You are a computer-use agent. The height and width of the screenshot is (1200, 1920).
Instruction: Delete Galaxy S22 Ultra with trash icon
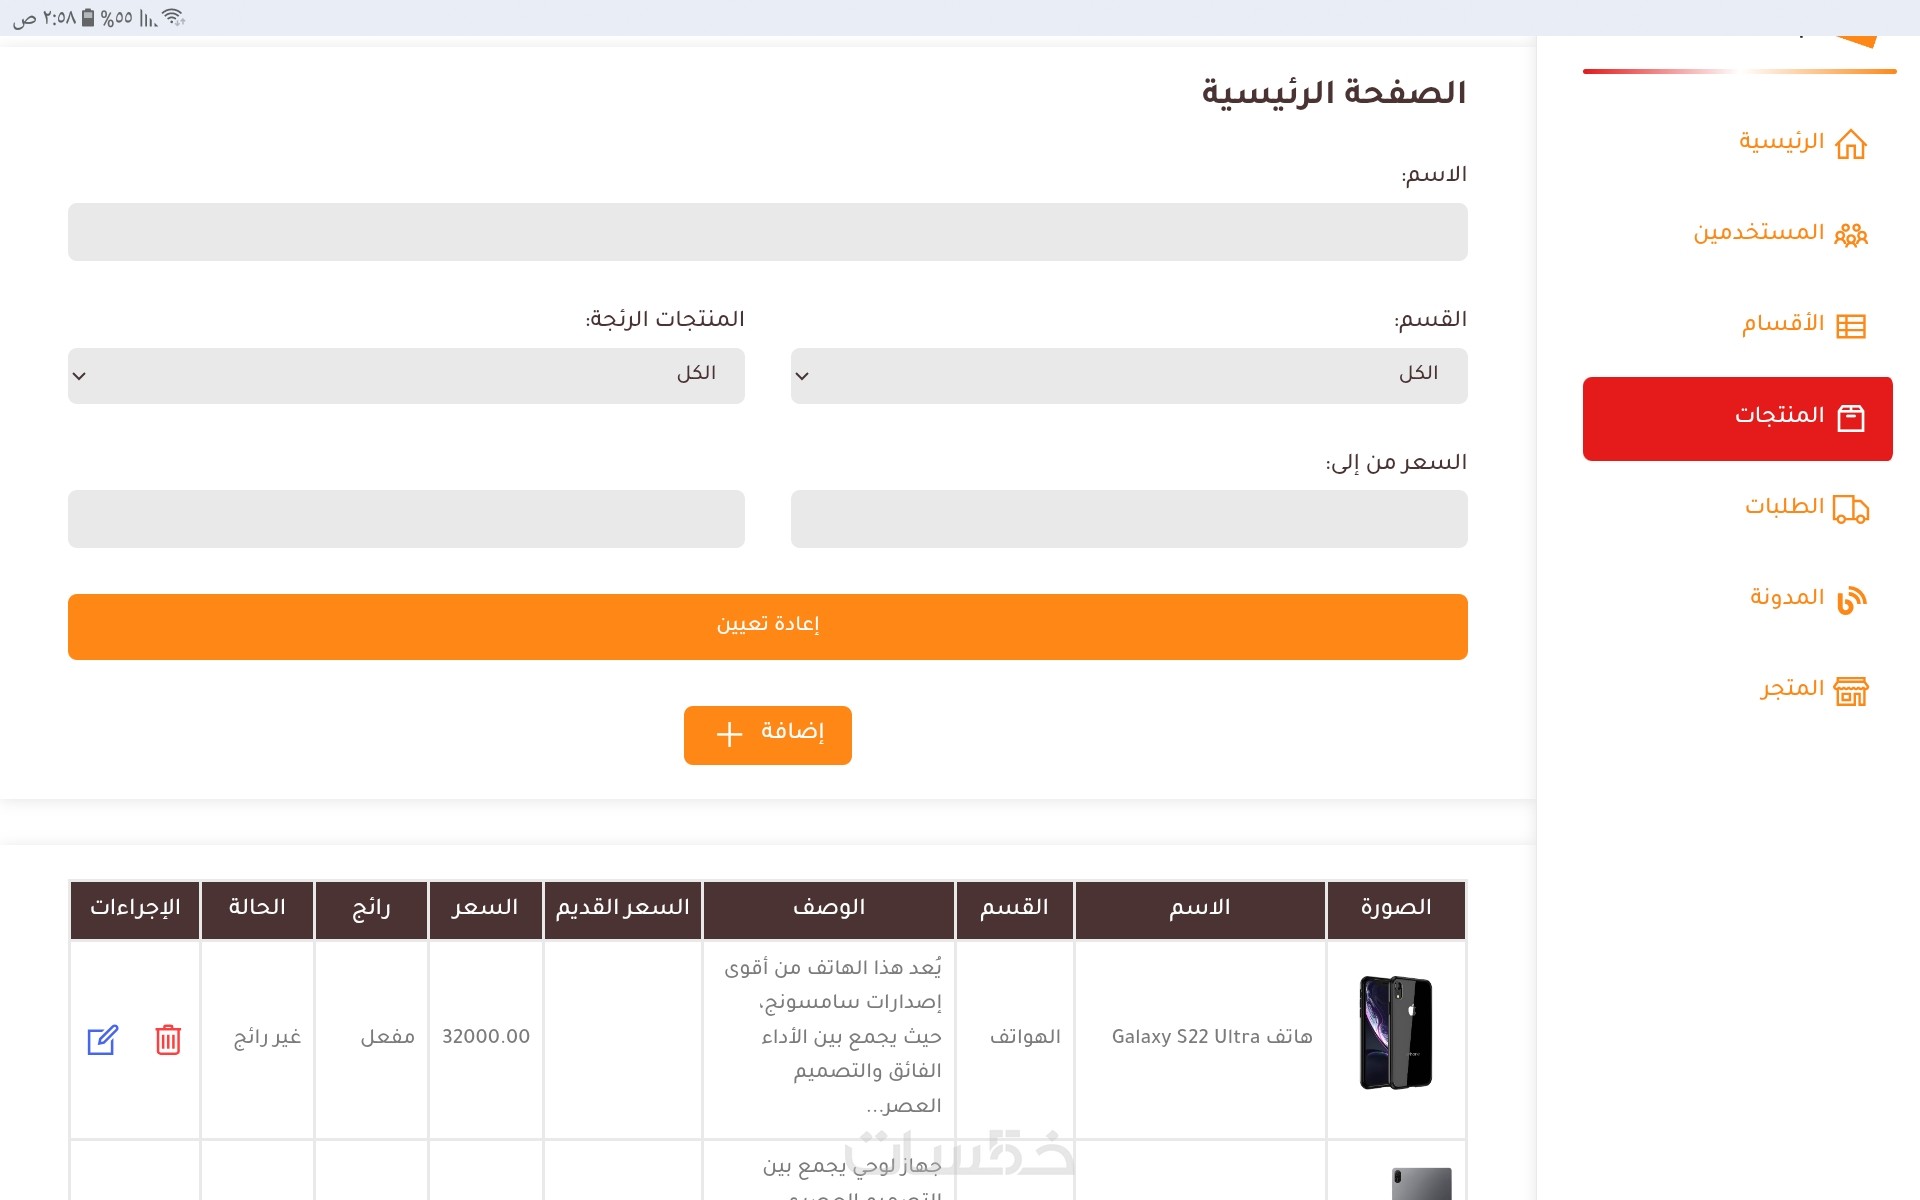click(168, 1040)
